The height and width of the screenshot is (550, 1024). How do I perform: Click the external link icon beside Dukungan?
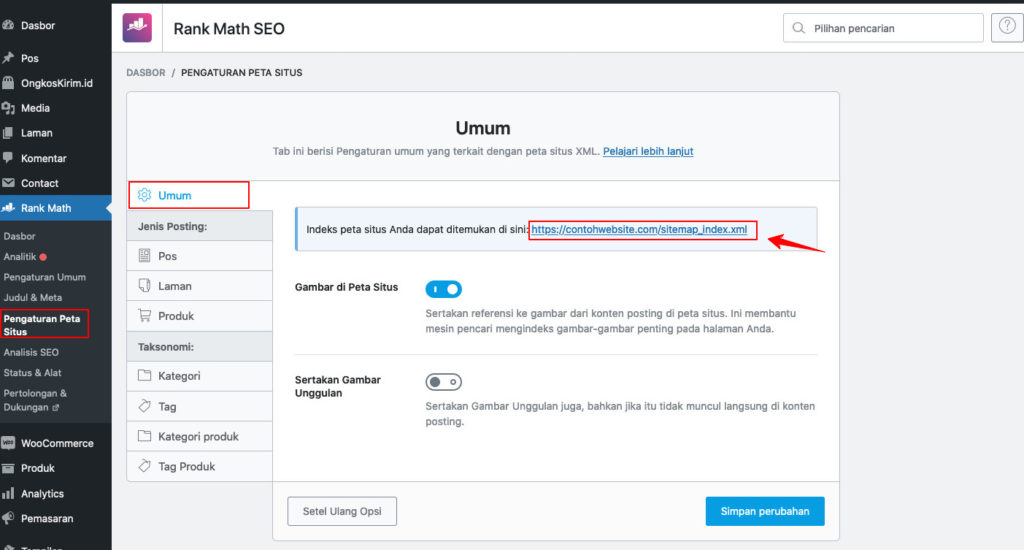56,408
